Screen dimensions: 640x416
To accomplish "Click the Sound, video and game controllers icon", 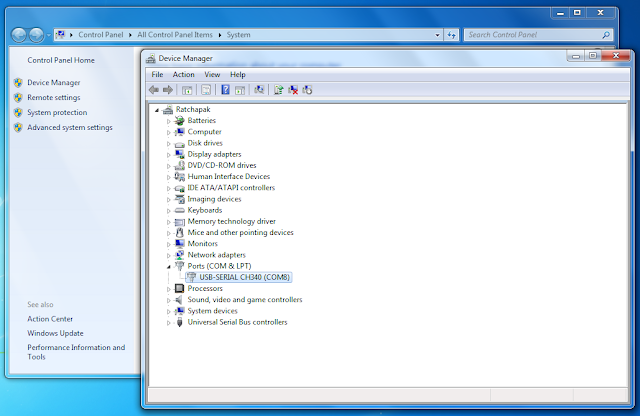I will (x=179, y=300).
